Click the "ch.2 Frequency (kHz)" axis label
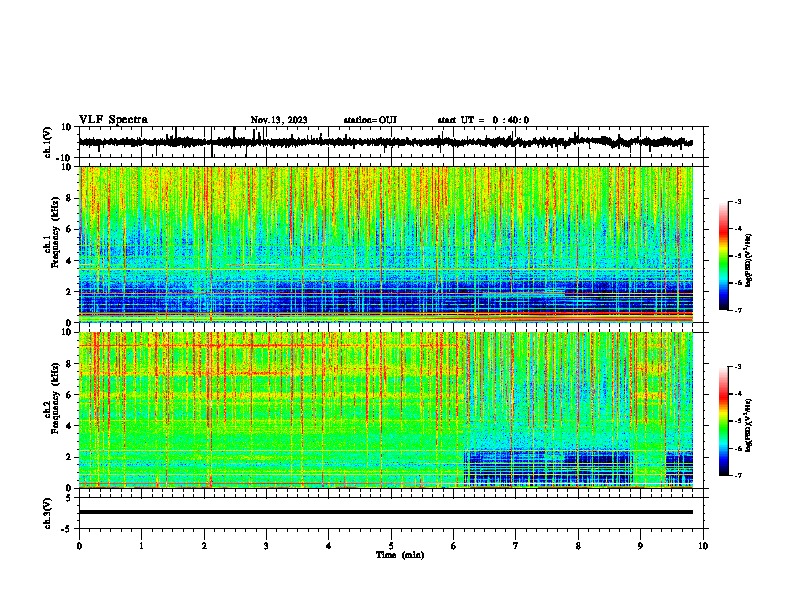Viewport: 792px width, 612px height. coord(51,398)
